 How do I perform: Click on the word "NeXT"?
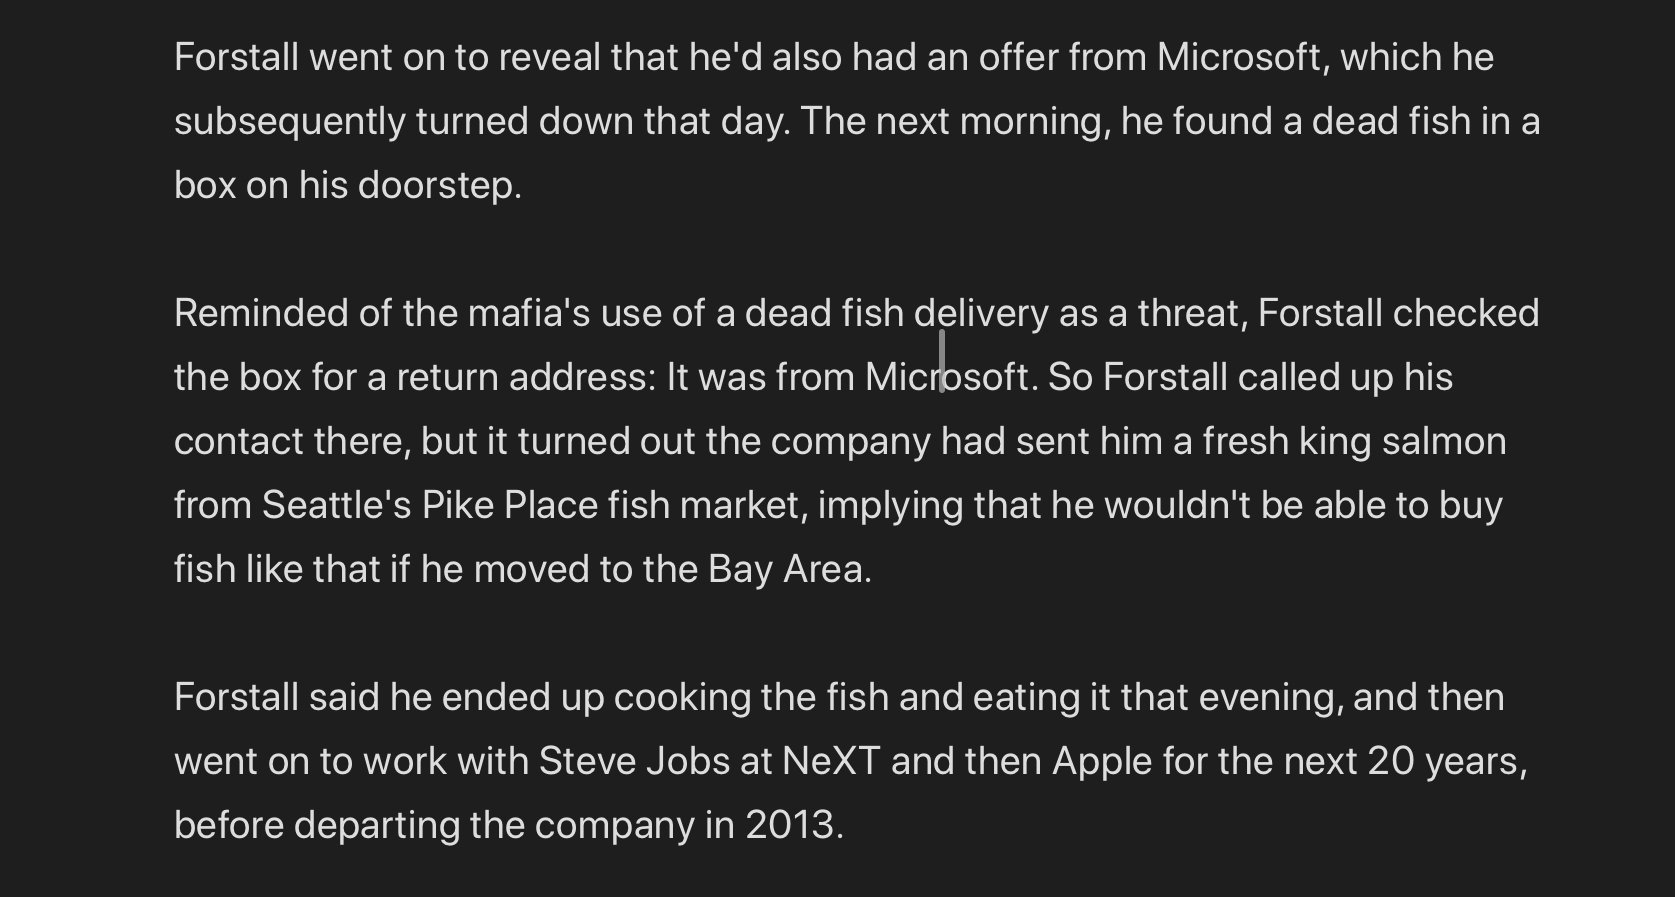click(x=830, y=762)
